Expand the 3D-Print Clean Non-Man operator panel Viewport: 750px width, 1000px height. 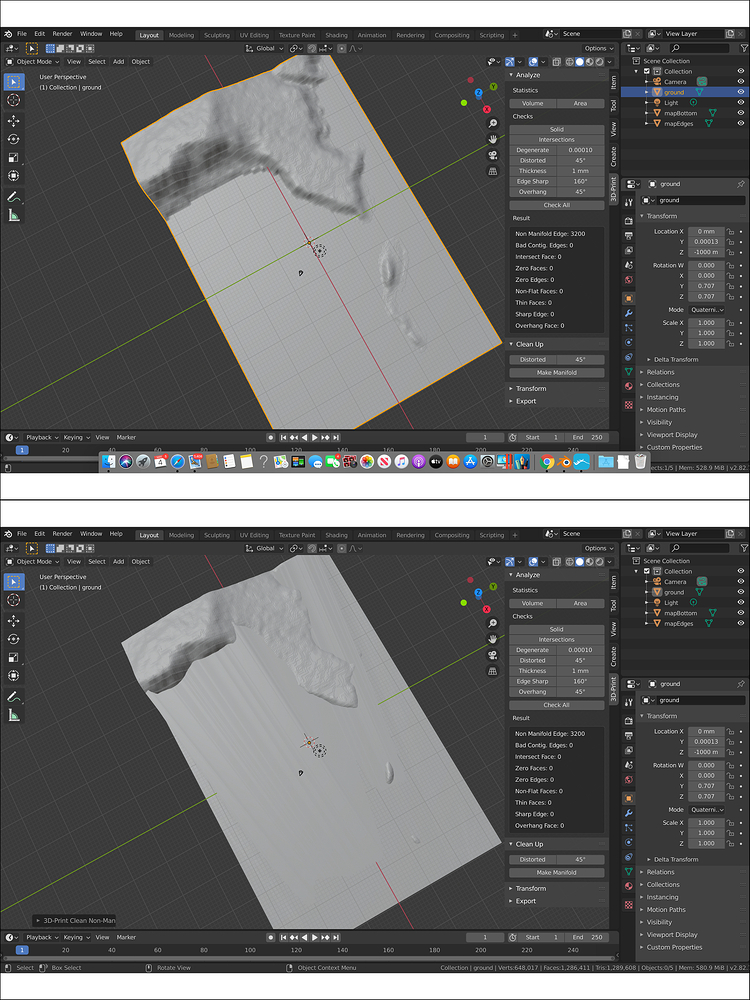(x=75, y=921)
